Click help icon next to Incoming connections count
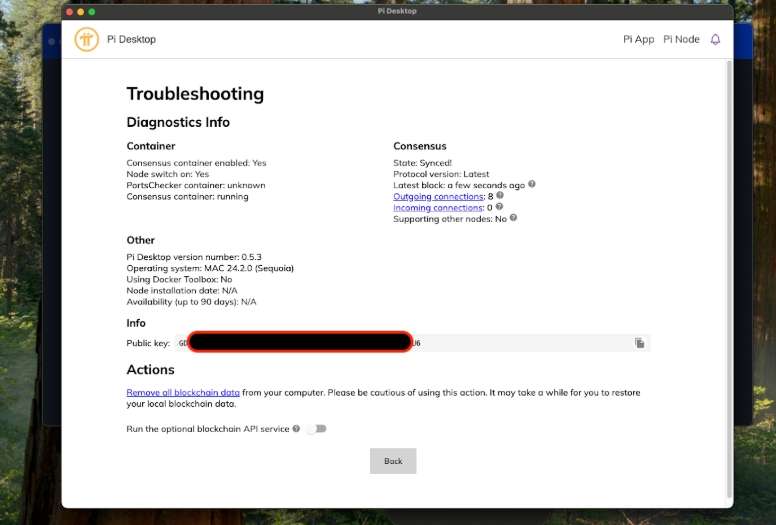This screenshot has width=776, height=525. click(499, 207)
